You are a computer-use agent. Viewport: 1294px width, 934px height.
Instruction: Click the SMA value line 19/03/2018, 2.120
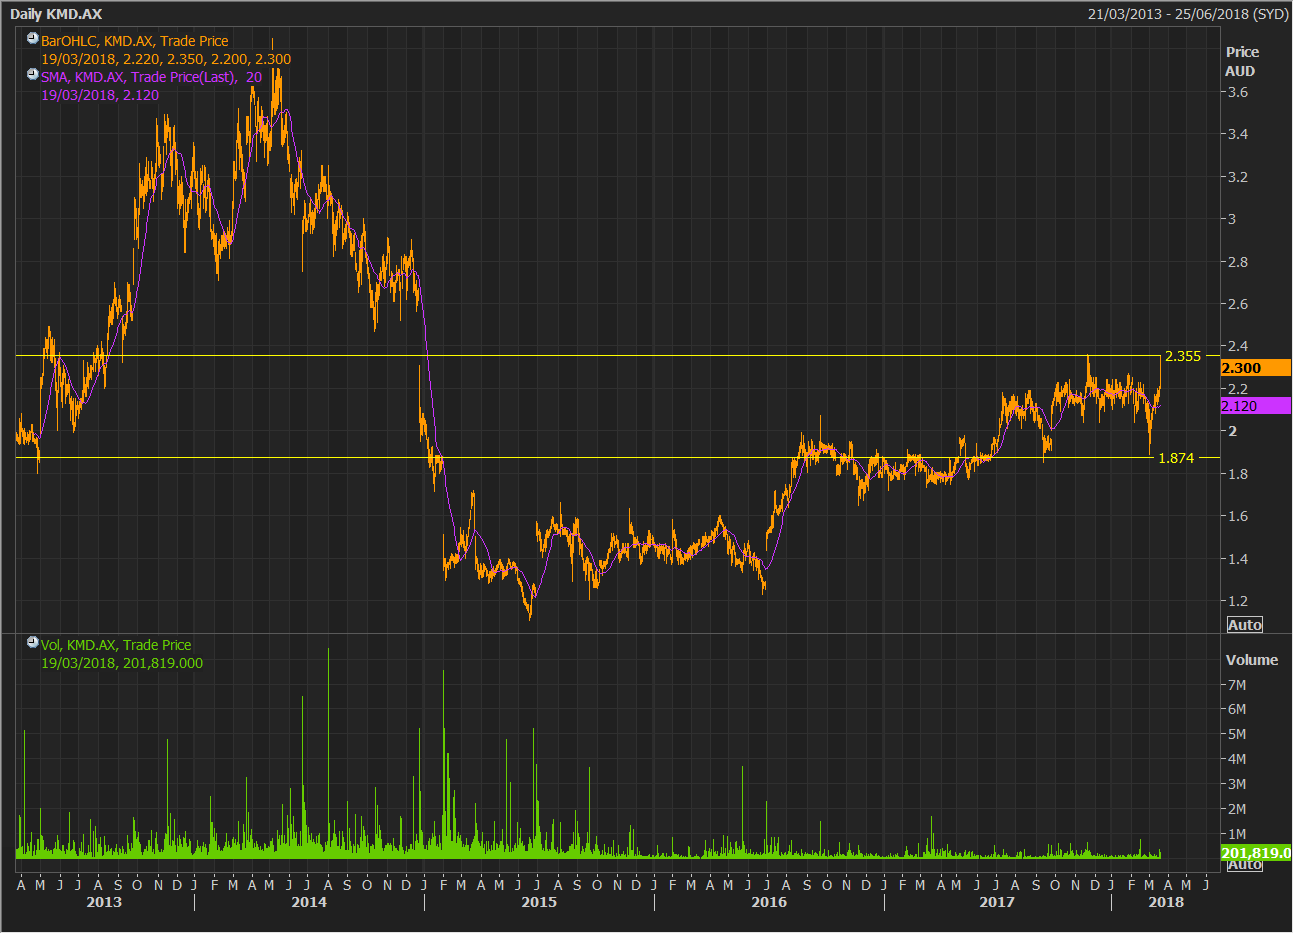pos(100,95)
